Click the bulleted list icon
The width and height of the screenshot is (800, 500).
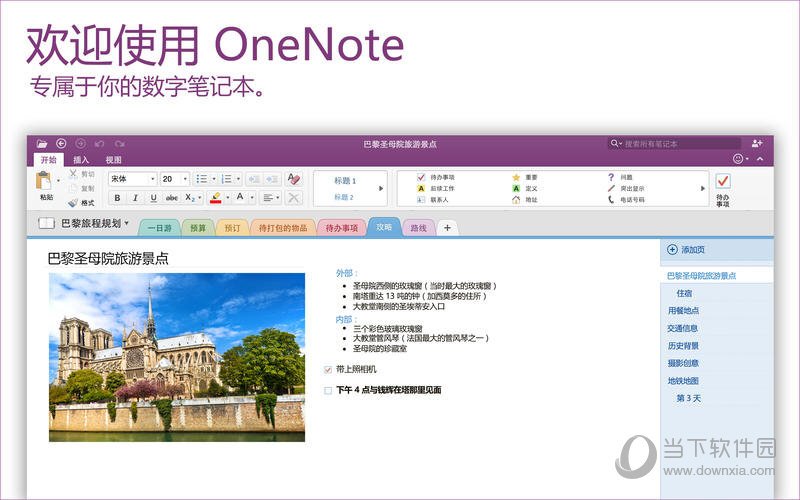coord(200,178)
